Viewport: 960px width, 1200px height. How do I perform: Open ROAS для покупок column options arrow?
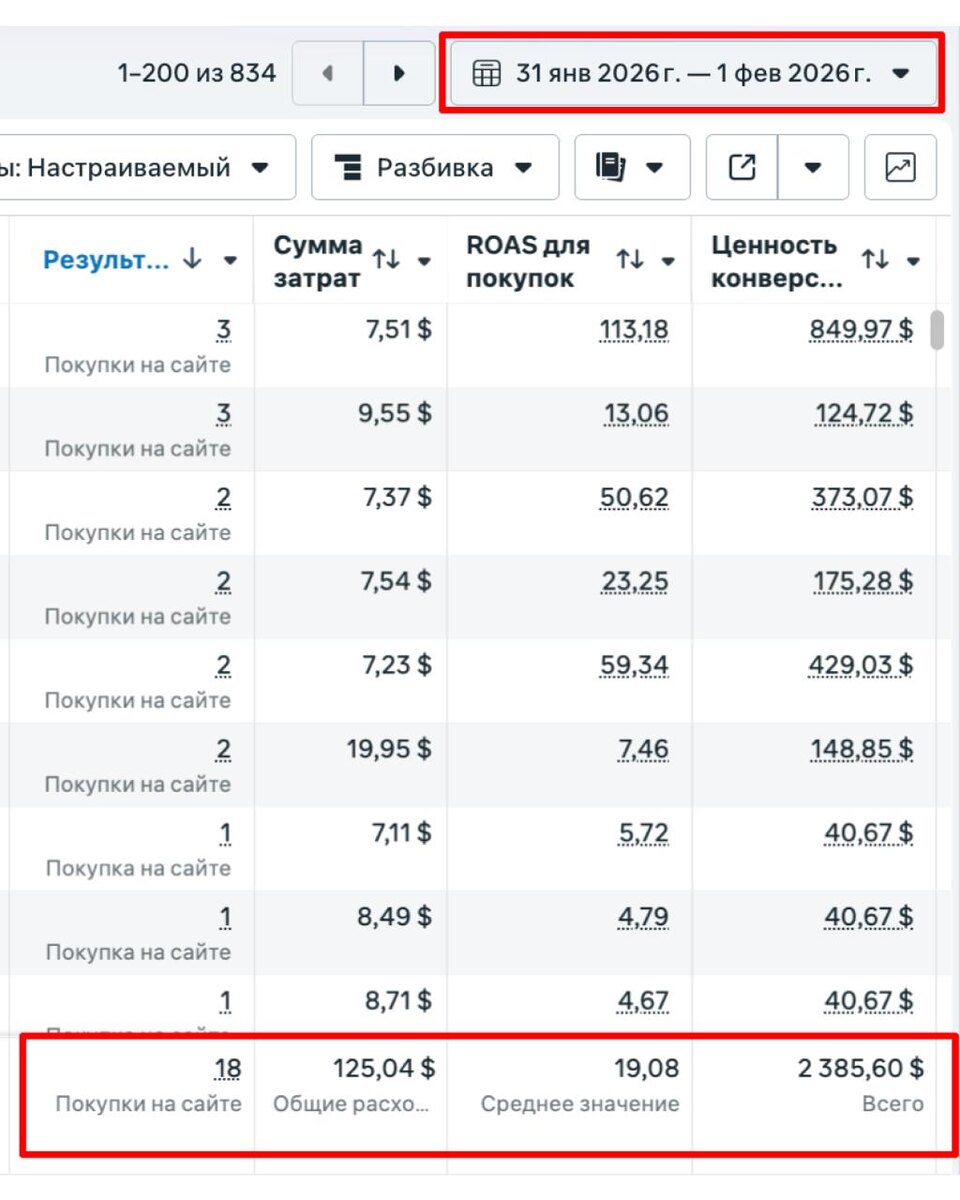(668, 261)
